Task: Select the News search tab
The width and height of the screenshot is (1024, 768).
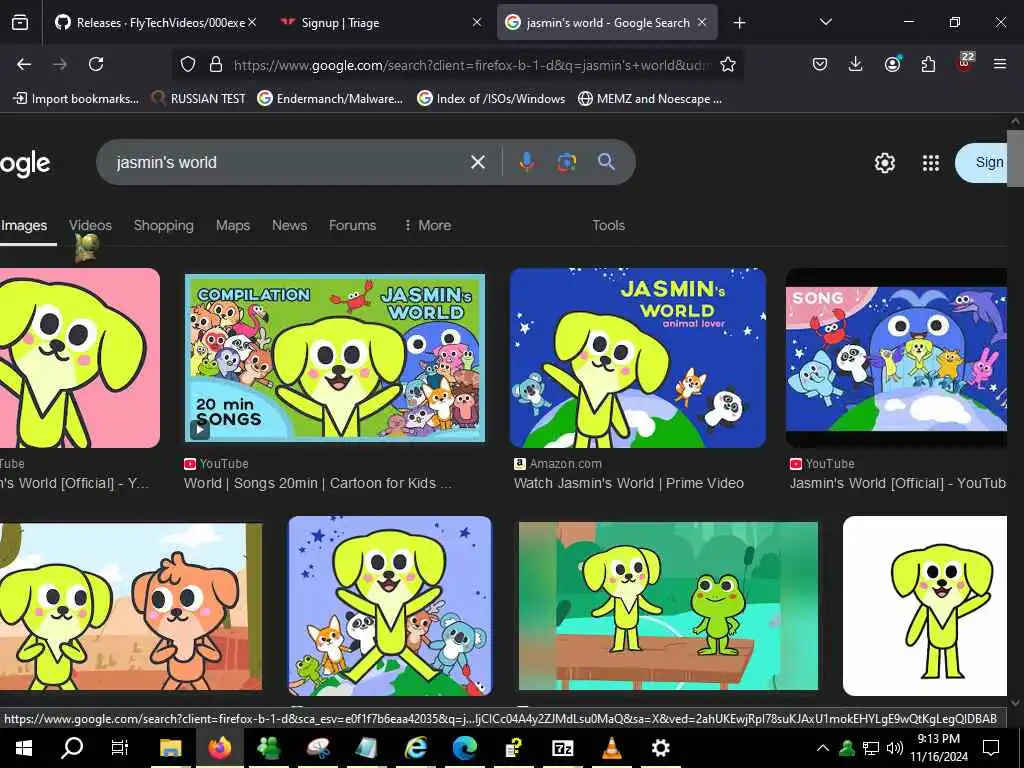Action: (289, 225)
